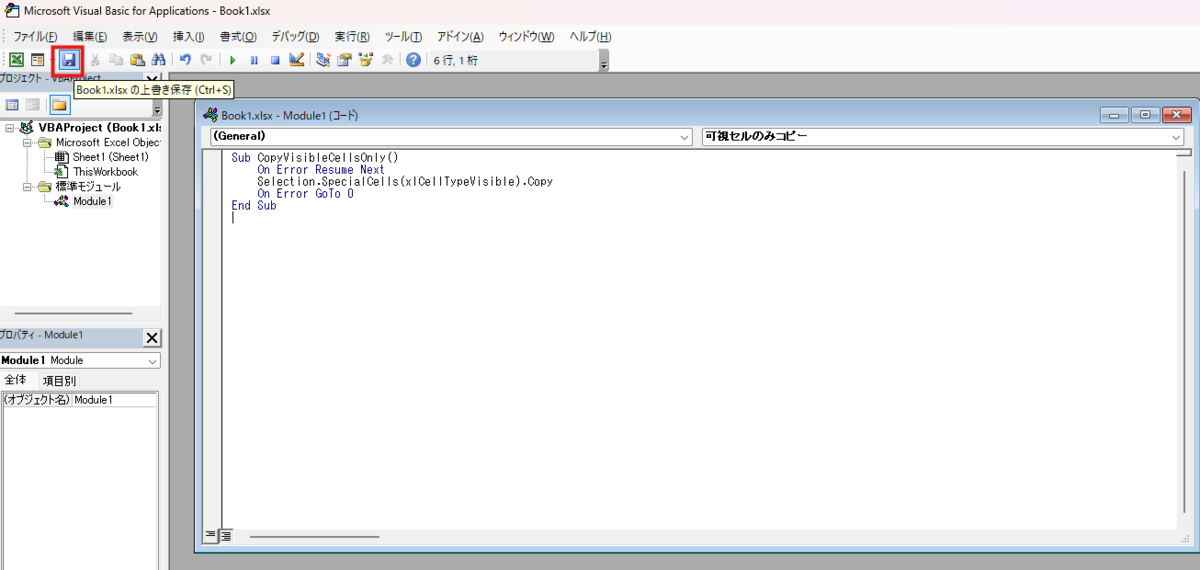Select Sheet1 (Sheet1) in project tree

pos(110,157)
